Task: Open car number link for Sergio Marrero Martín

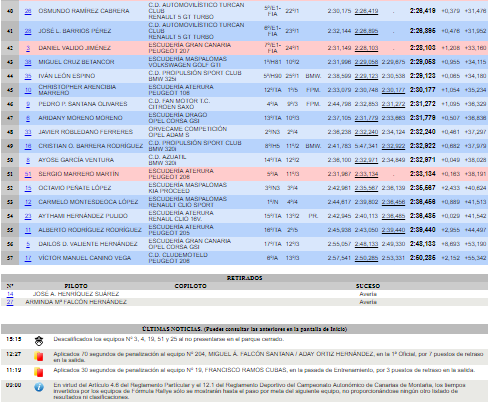Action: coord(28,174)
